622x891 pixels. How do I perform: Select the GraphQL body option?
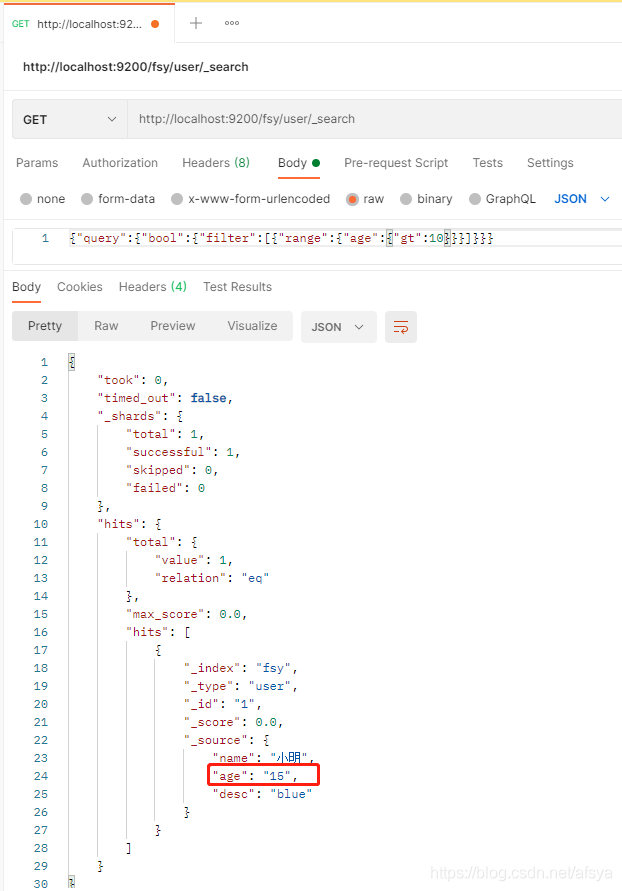pyautogui.click(x=476, y=199)
